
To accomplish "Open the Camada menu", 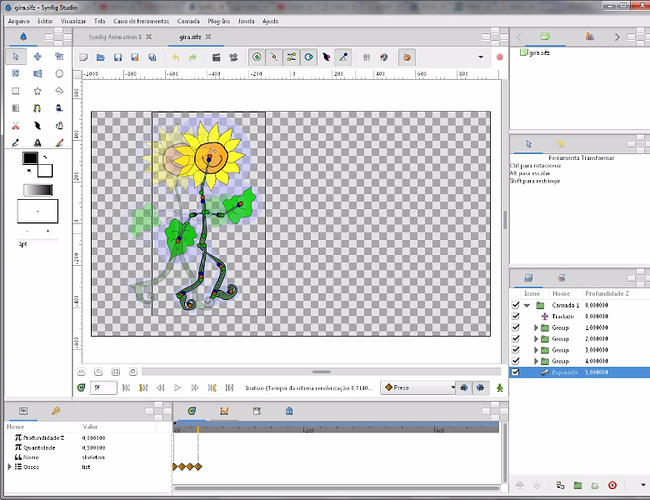I will coord(189,20).
